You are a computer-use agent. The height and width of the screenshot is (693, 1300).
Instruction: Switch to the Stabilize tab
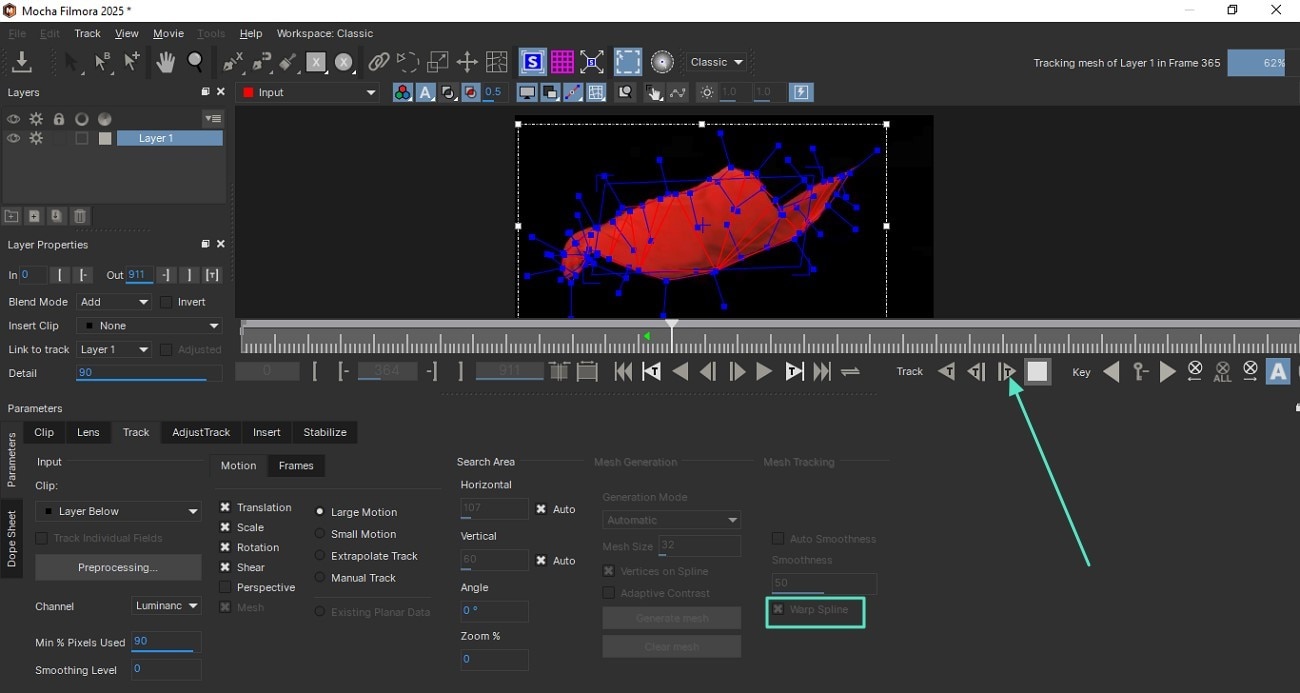[x=325, y=432]
